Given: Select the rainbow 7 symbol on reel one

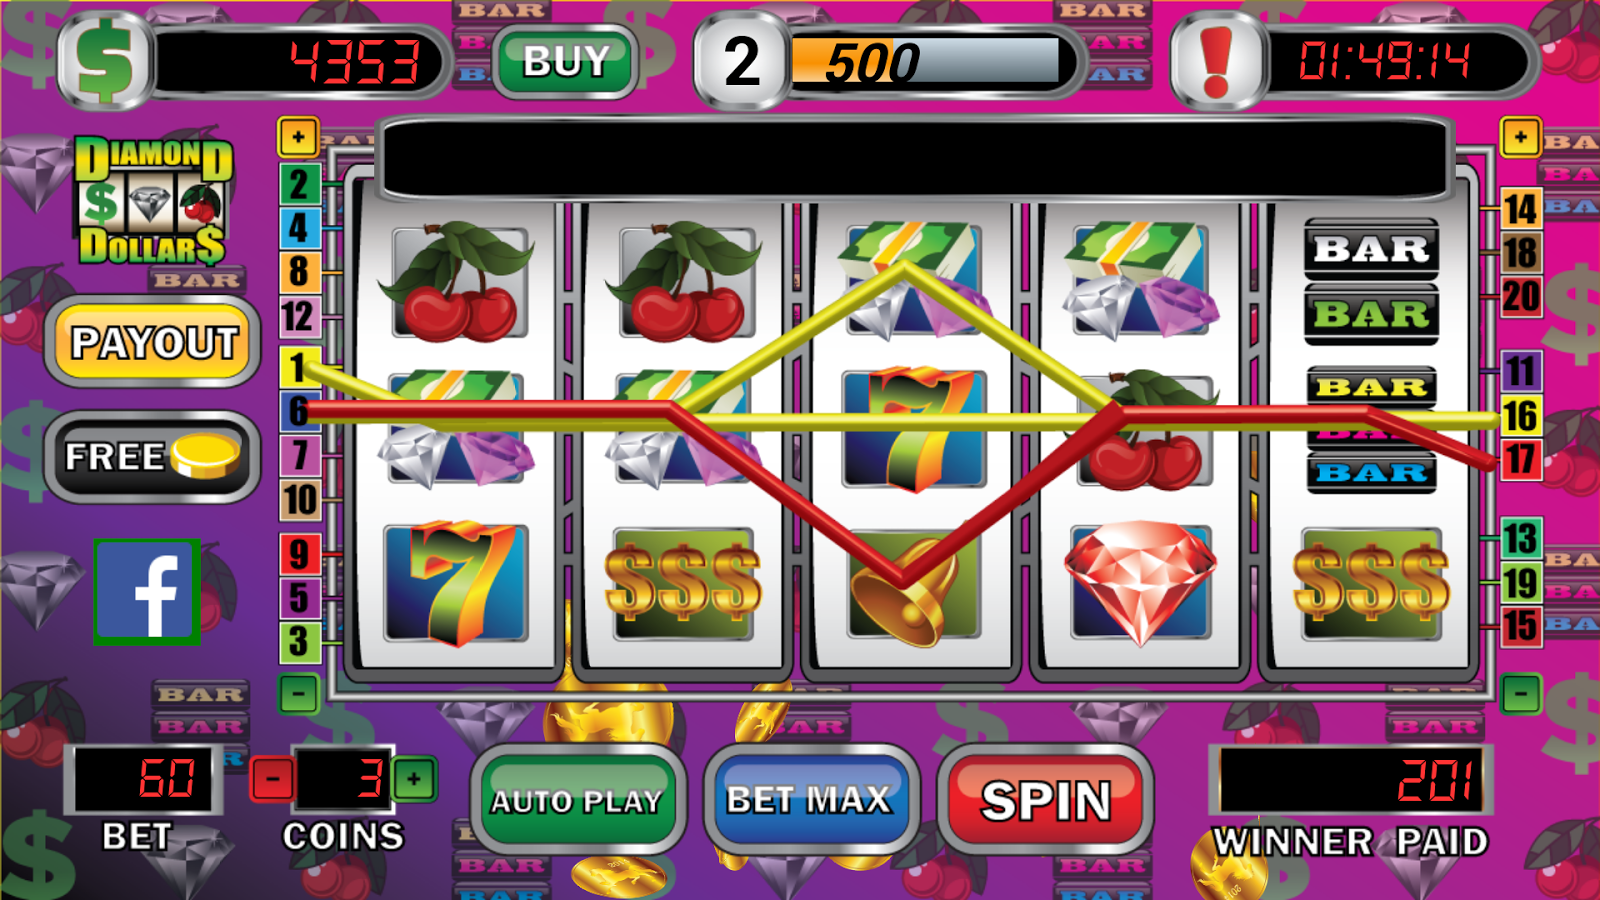Looking at the screenshot, I should click(x=455, y=582).
